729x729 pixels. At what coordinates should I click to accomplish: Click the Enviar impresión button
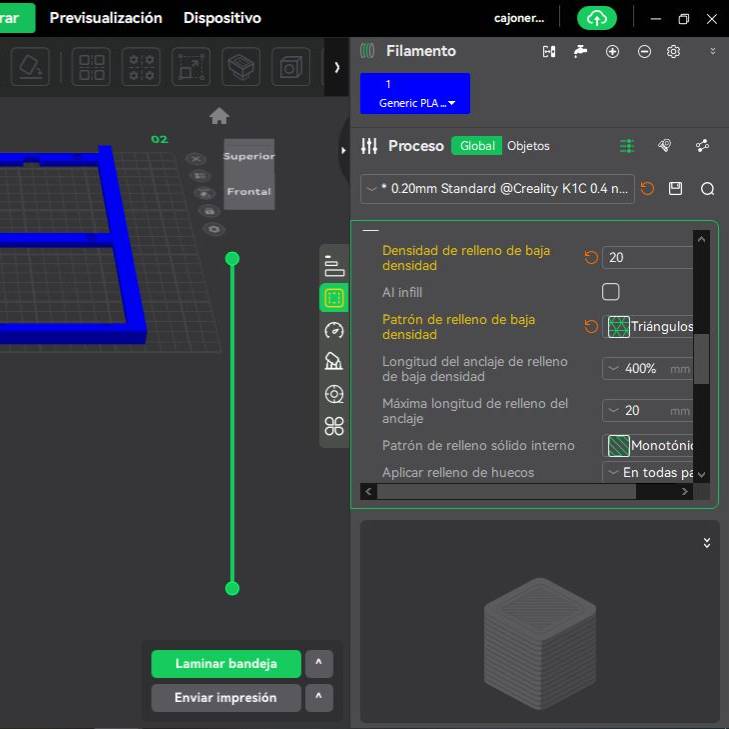tap(226, 698)
